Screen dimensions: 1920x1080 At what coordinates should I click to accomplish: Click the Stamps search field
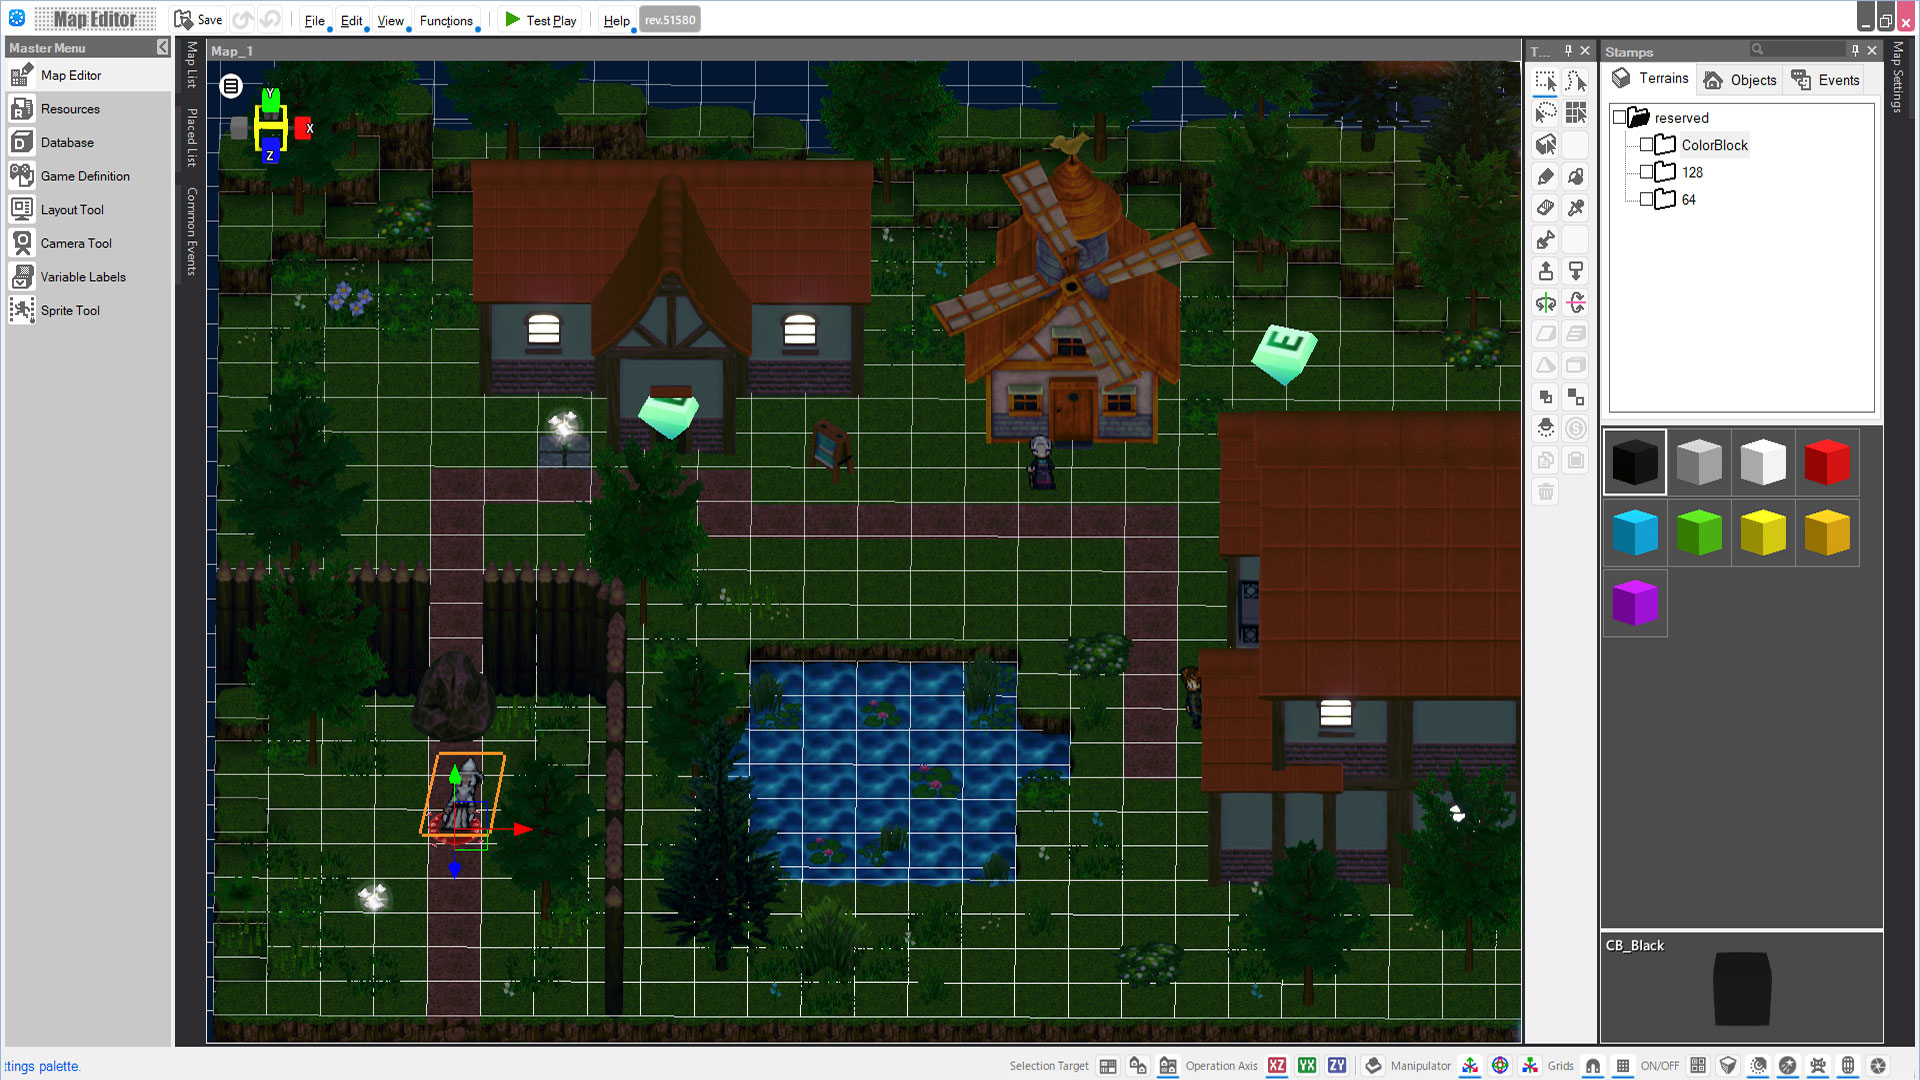pyautogui.click(x=1797, y=49)
